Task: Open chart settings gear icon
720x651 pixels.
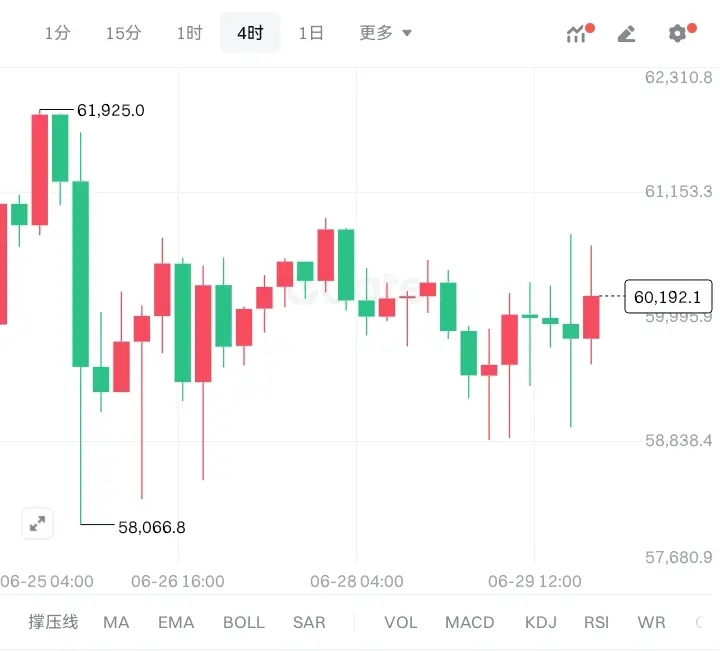Action: pyautogui.click(x=681, y=33)
